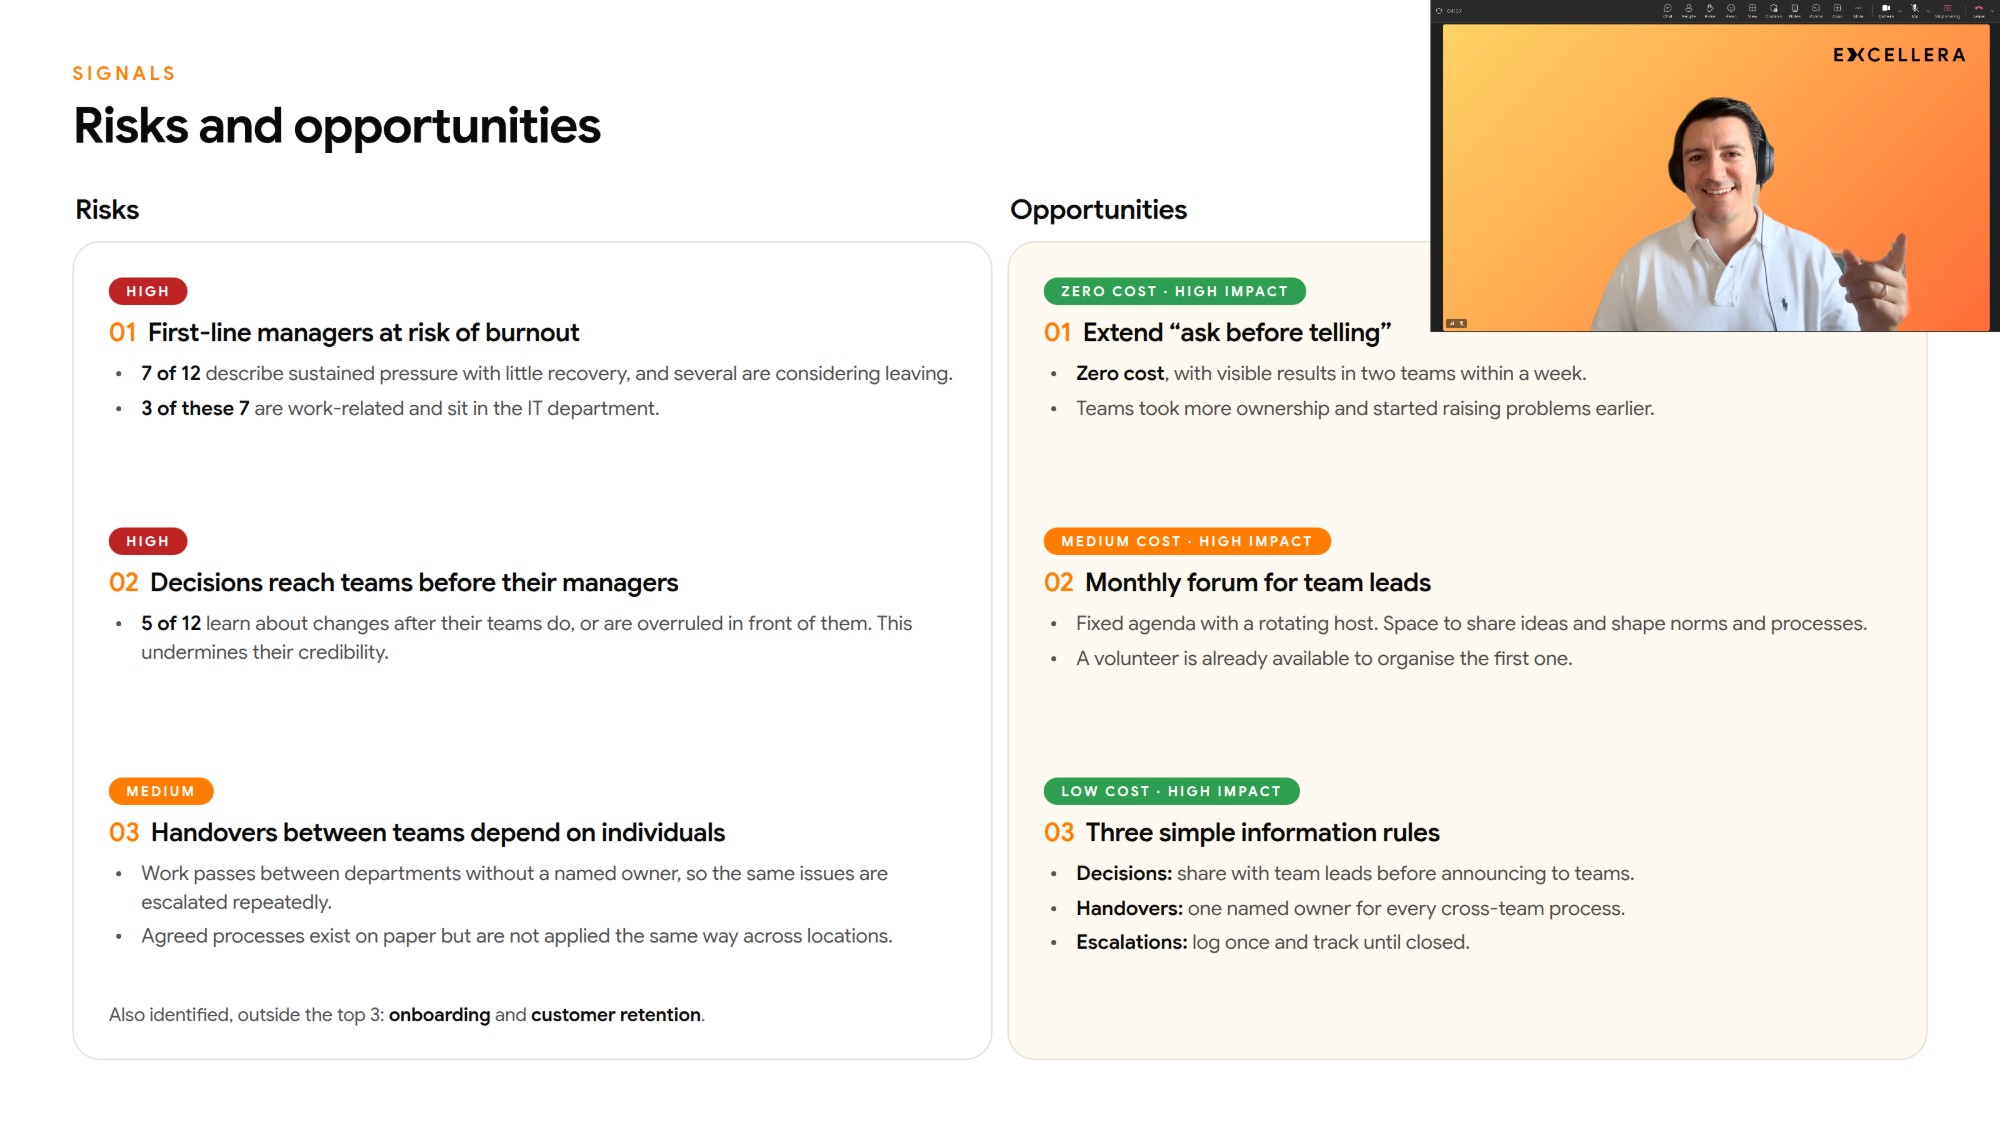The width and height of the screenshot is (2000, 1125).
Task: Click the LOW COST · HIGH IMPACT badge
Action: click(1172, 791)
